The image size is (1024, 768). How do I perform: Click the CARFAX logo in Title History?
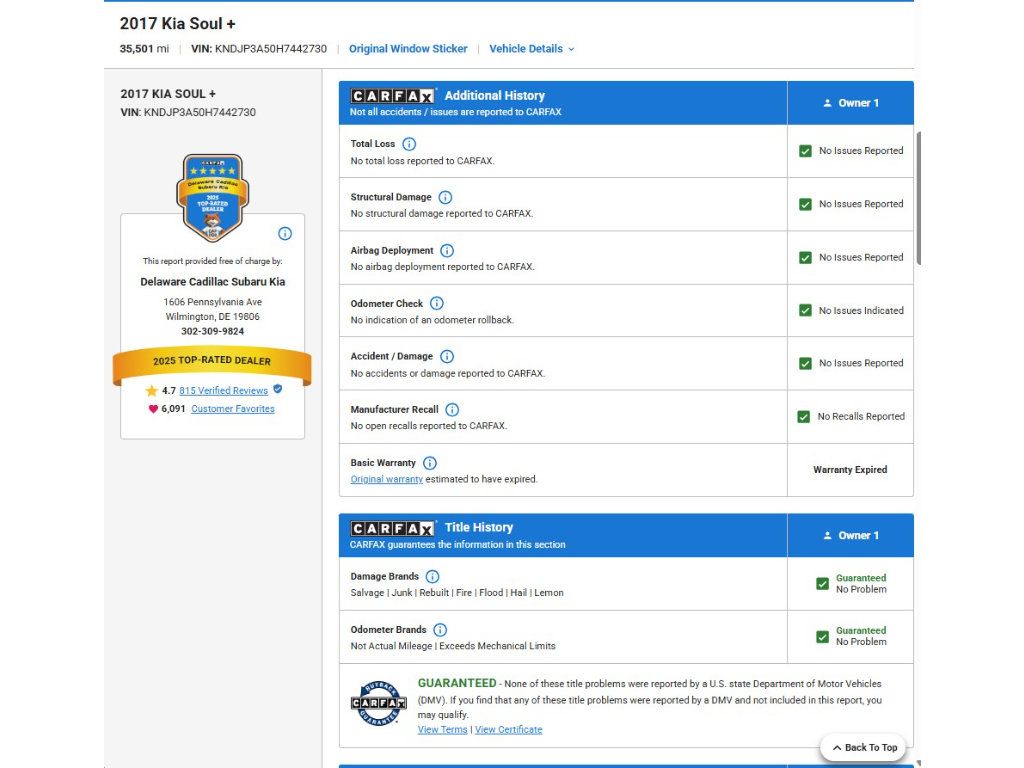(x=392, y=528)
